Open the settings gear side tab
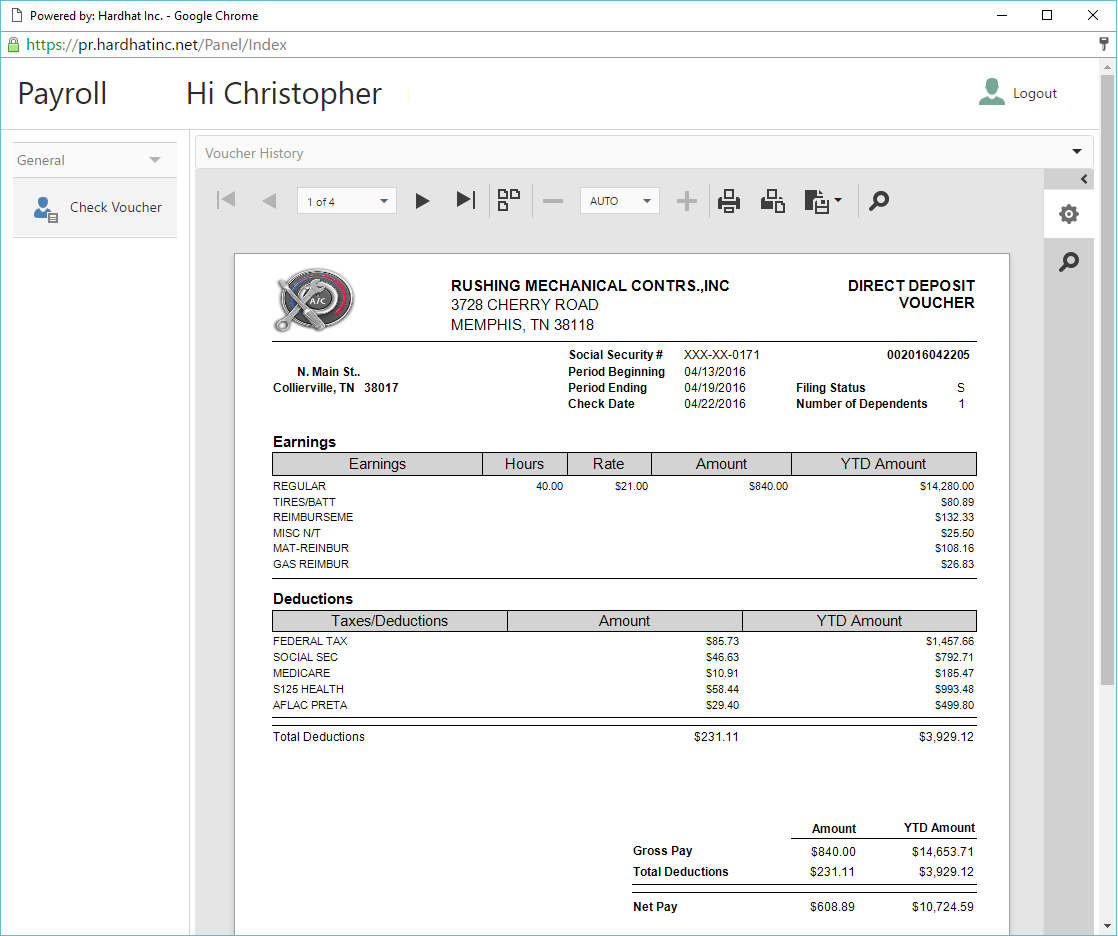Screen dimensions: 1118x936 click(1069, 214)
